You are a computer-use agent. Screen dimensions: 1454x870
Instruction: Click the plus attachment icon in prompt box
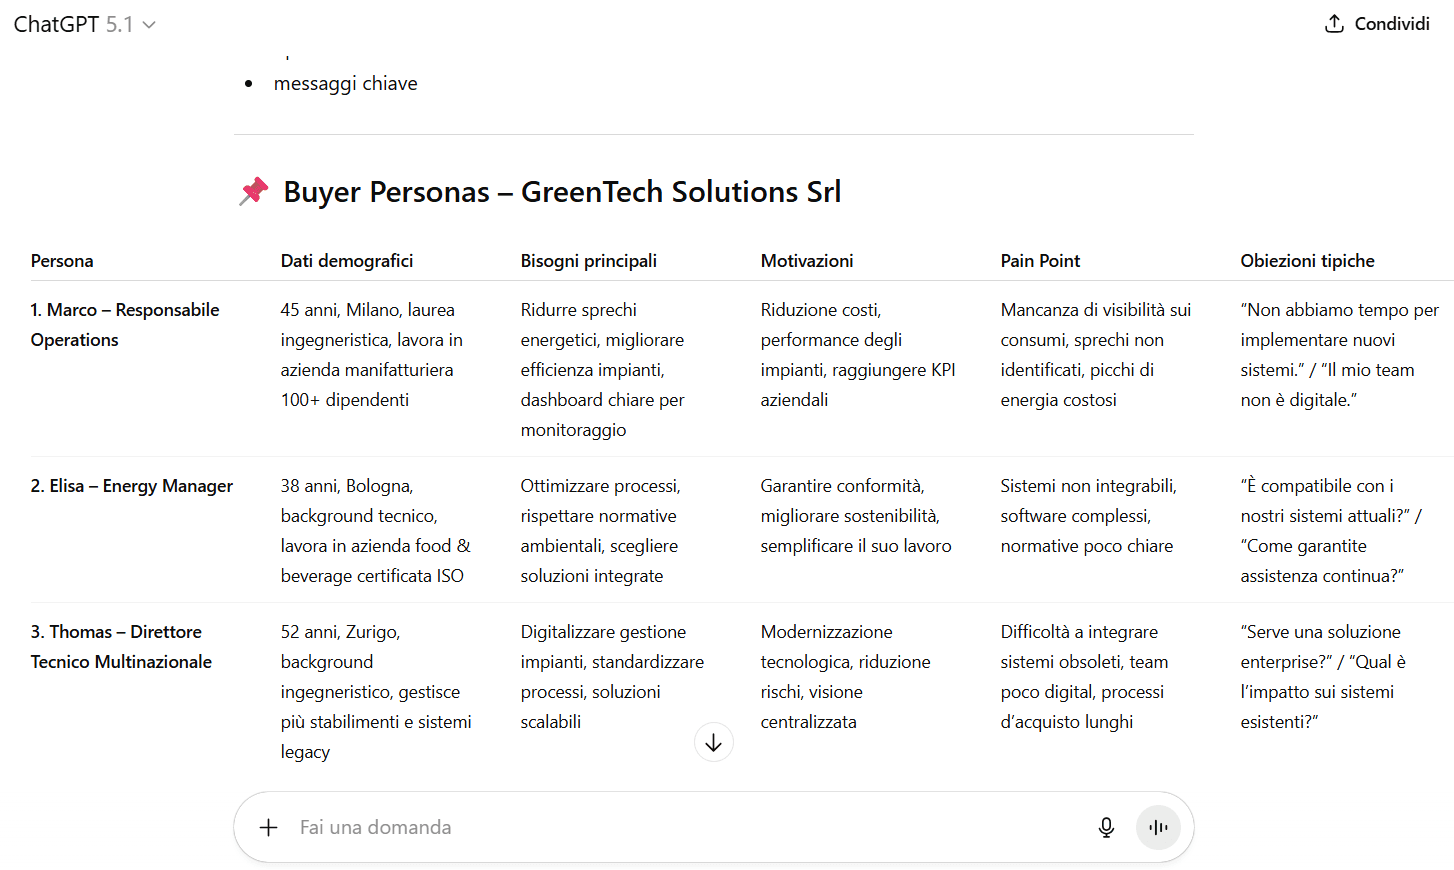point(268,827)
